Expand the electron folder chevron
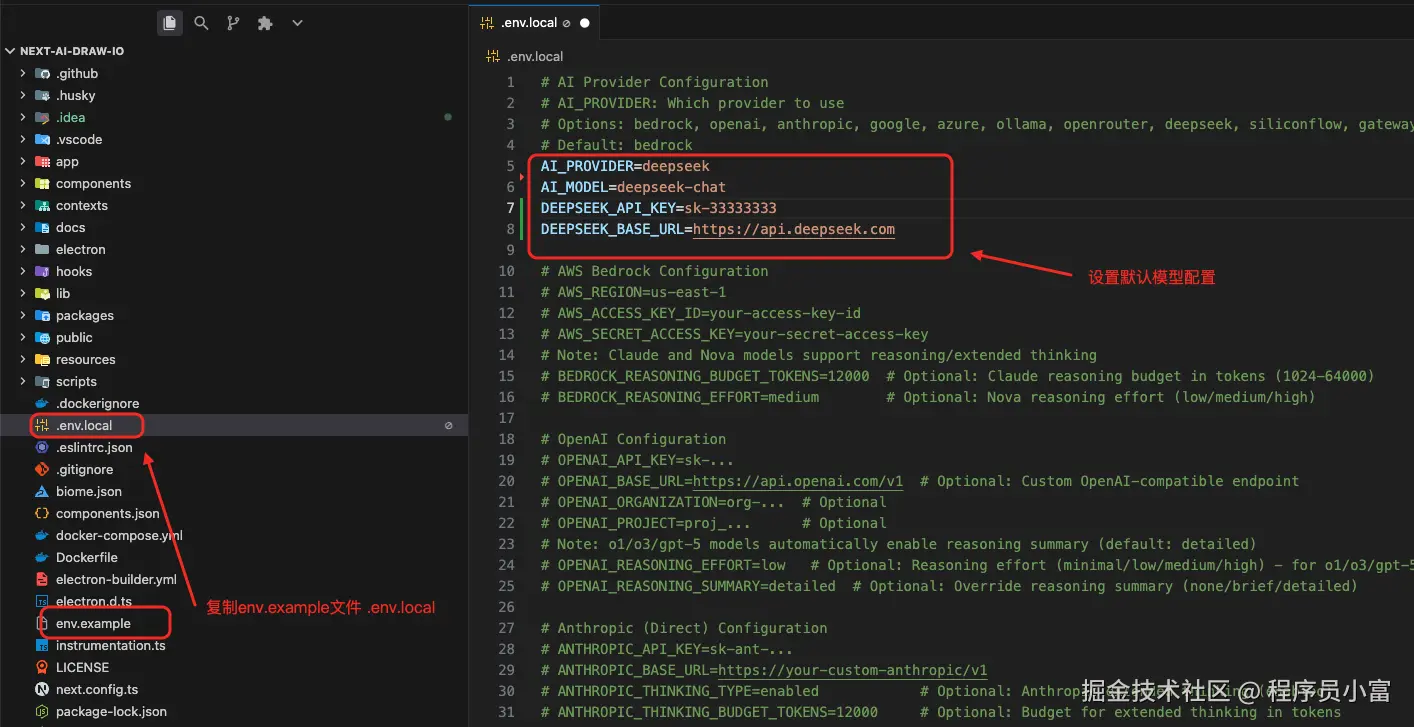 tap(23, 249)
